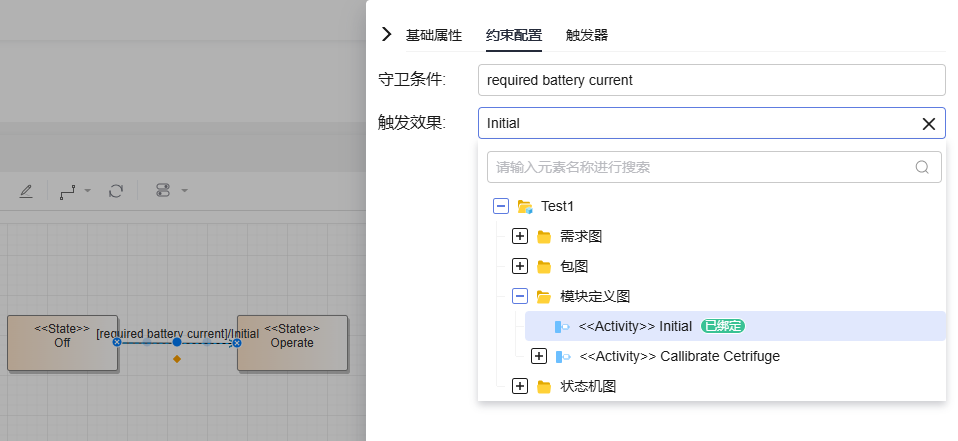Expand the 需求图 folder node

pyautogui.click(x=519, y=237)
